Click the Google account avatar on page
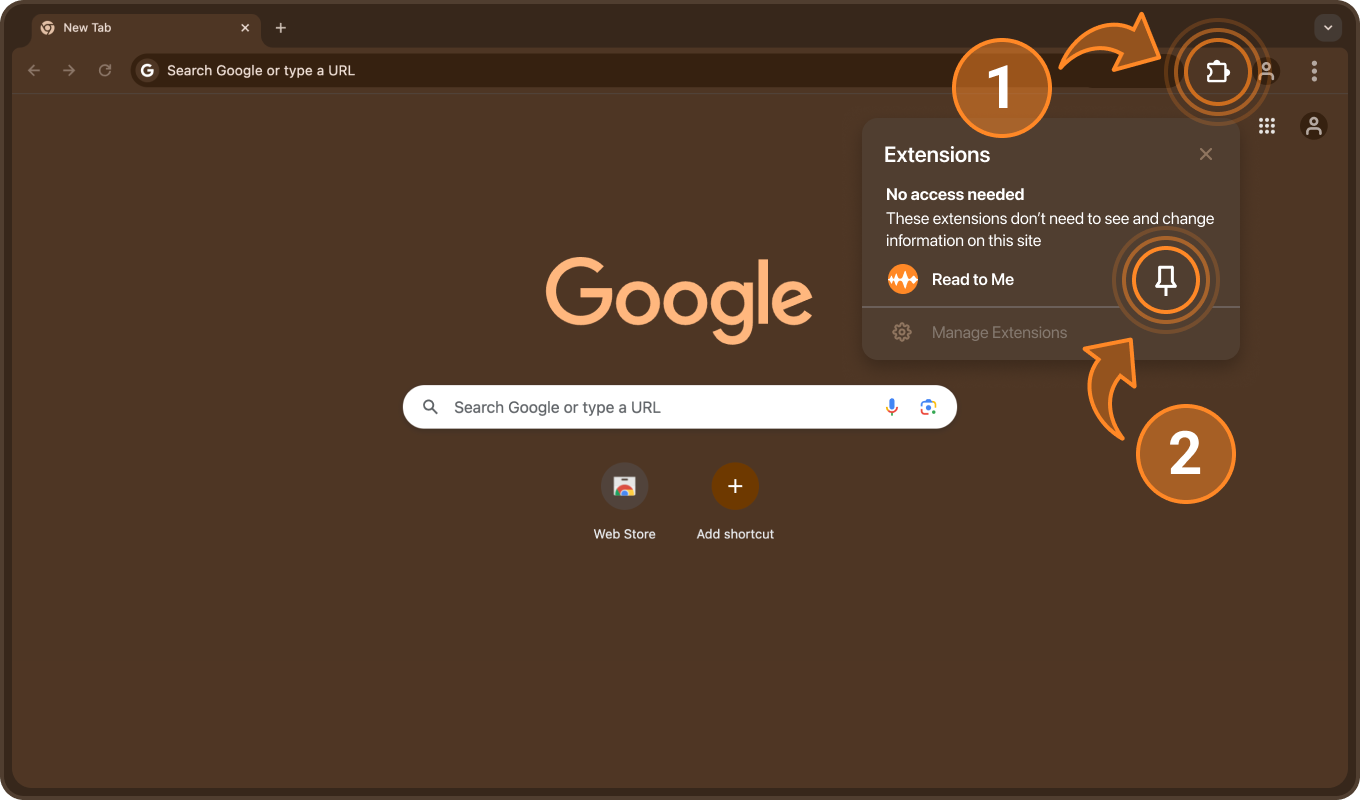1360x800 pixels. [1314, 126]
